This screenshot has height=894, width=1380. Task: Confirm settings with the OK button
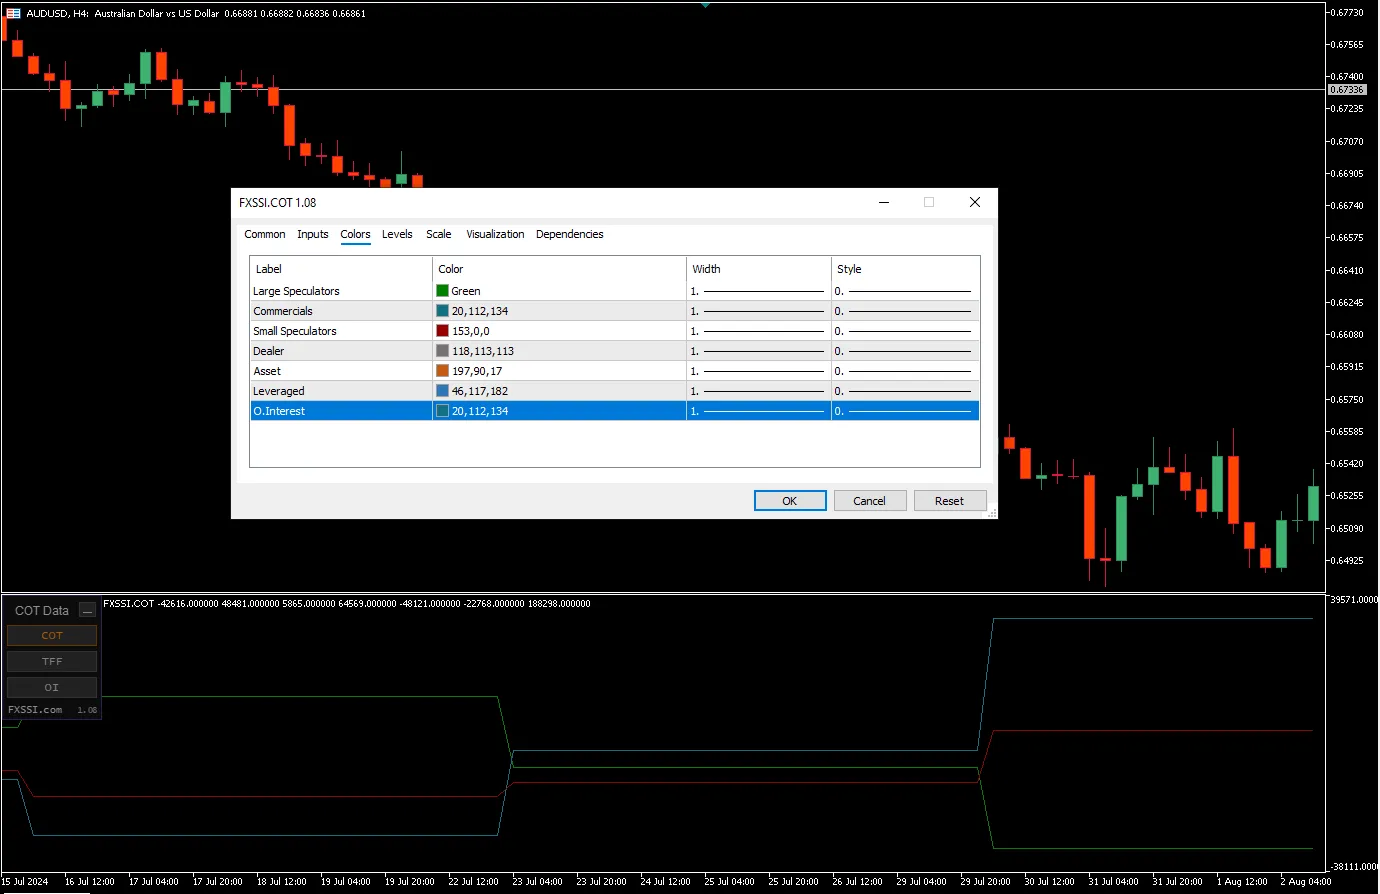click(x=790, y=500)
